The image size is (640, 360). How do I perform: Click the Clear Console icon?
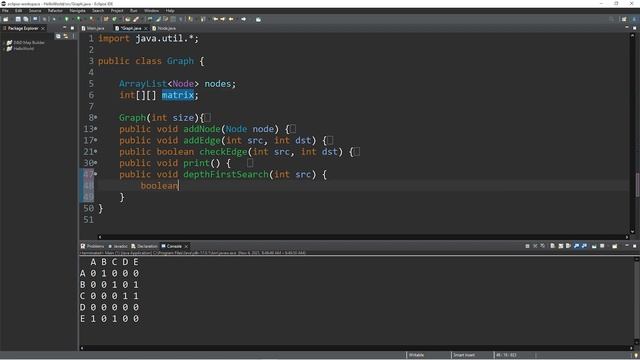click(552, 246)
